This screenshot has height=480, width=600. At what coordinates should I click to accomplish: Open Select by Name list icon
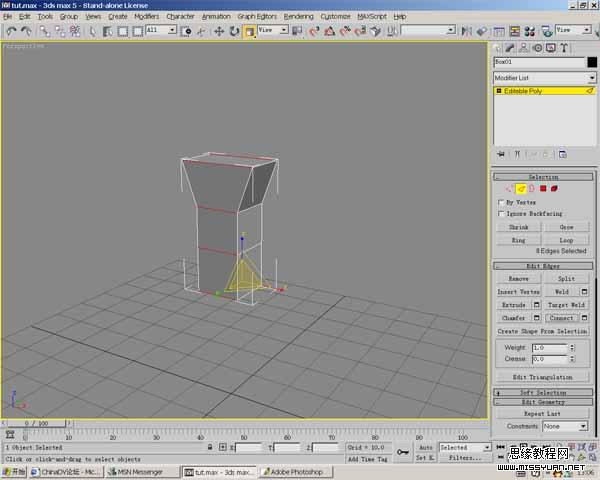click(108, 31)
